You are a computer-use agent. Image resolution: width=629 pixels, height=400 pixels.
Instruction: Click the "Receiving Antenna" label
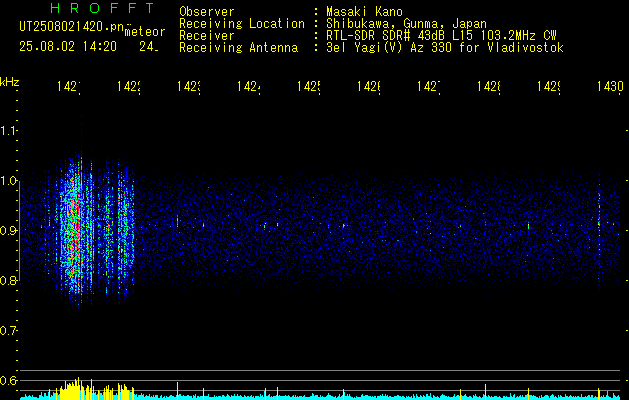click(238, 48)
